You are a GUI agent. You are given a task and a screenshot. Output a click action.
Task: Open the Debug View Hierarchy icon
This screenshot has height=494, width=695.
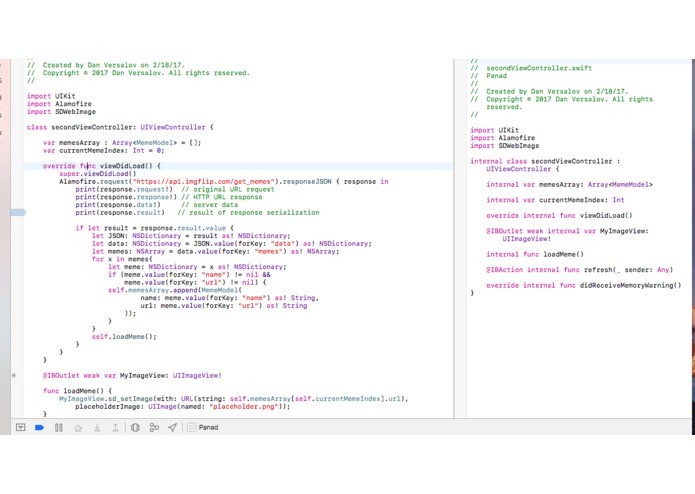click(135, 428)
